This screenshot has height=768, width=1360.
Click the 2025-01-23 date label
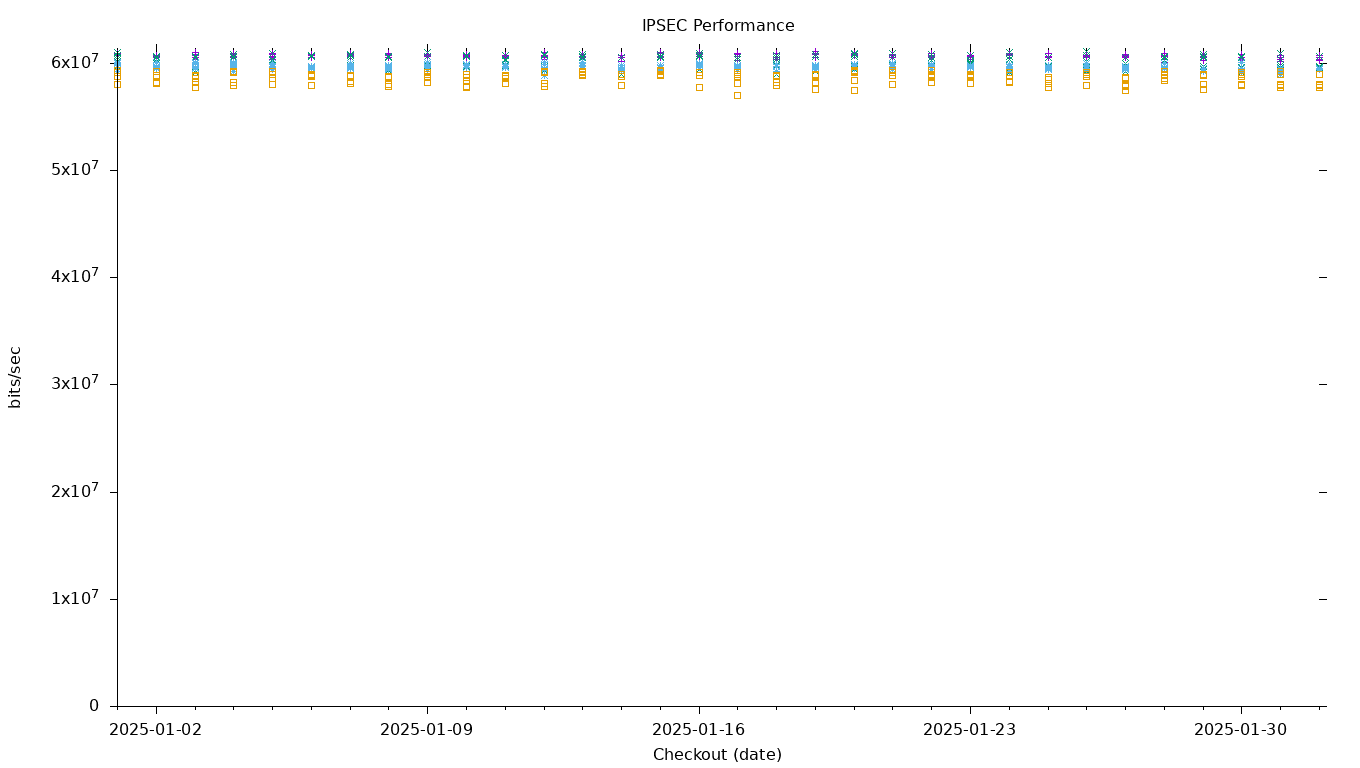point(969,730)
